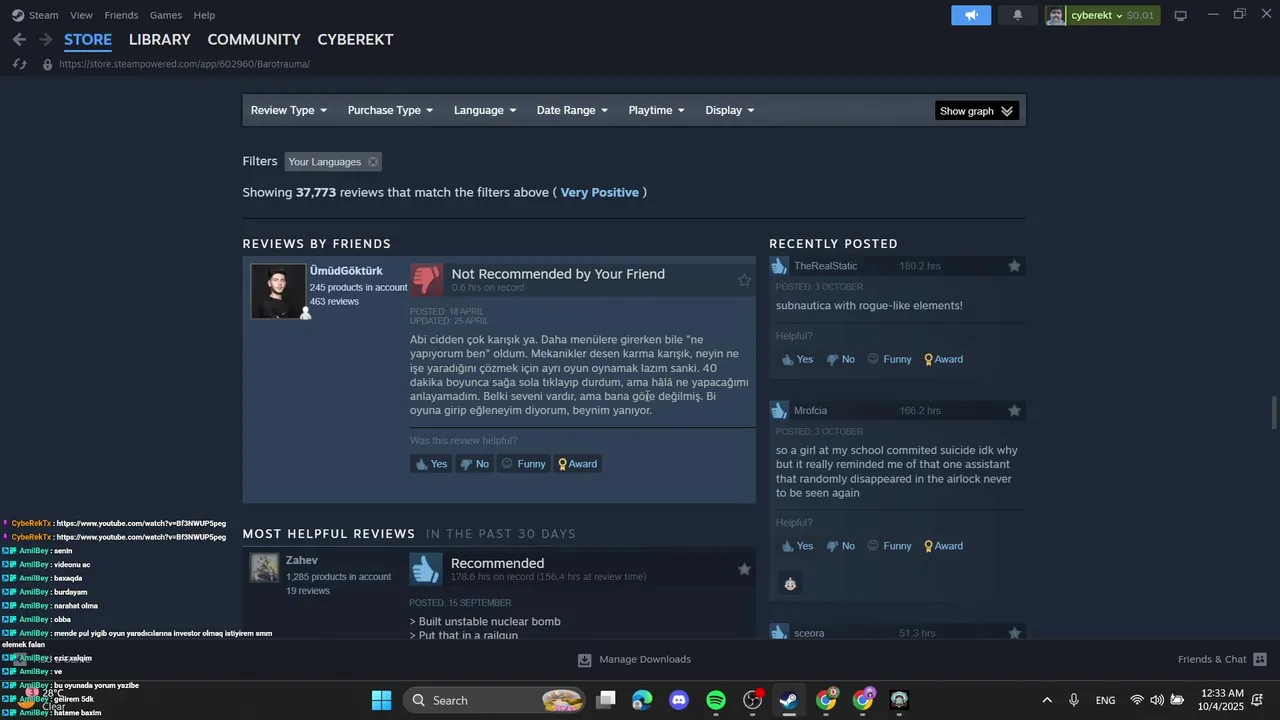Star sceora's recent review

(x=1014, y=633)
